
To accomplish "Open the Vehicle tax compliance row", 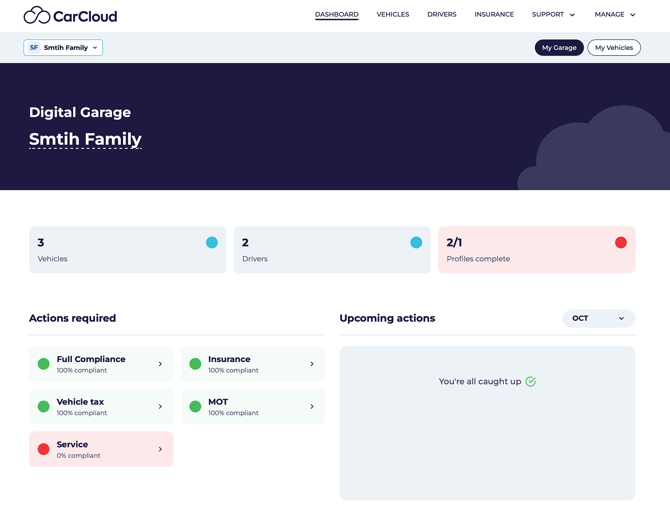I will pyautogui.click(x=101, y=407).
